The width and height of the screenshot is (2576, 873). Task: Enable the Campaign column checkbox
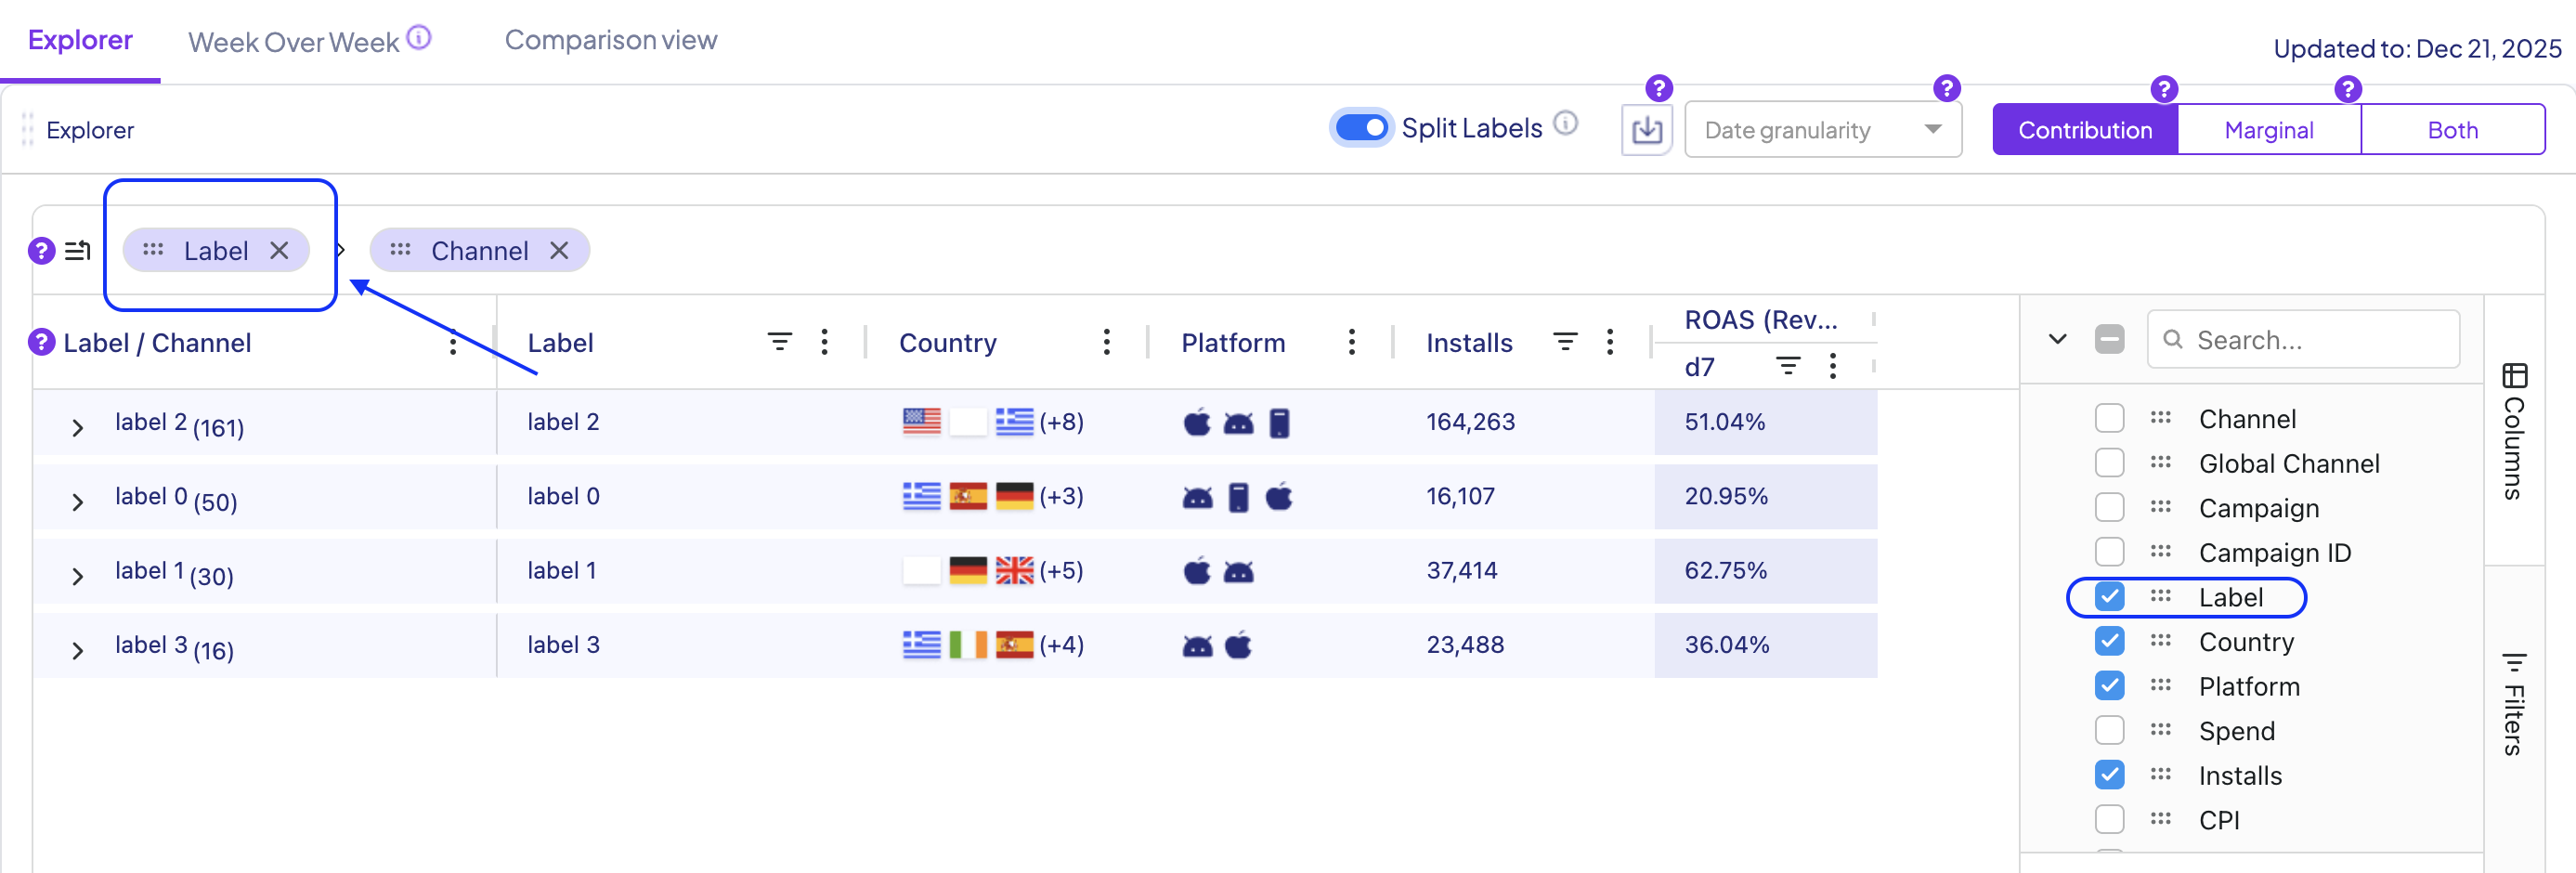[2109, 508]
